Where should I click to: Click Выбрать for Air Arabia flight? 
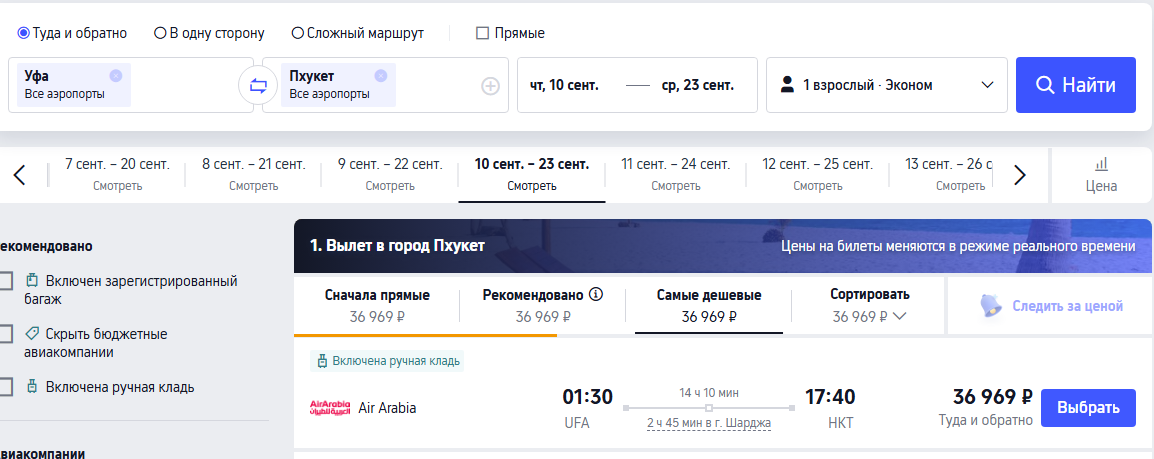click(1088, 408)
